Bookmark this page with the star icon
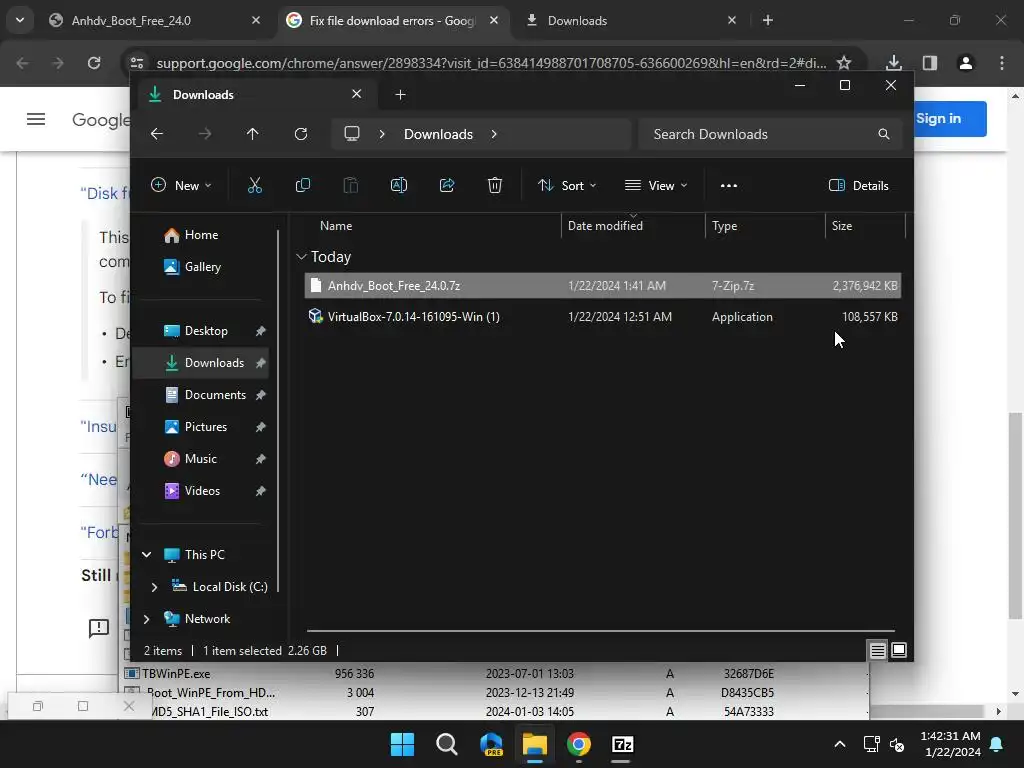1024x768 pixels. (x=844, y=63)
